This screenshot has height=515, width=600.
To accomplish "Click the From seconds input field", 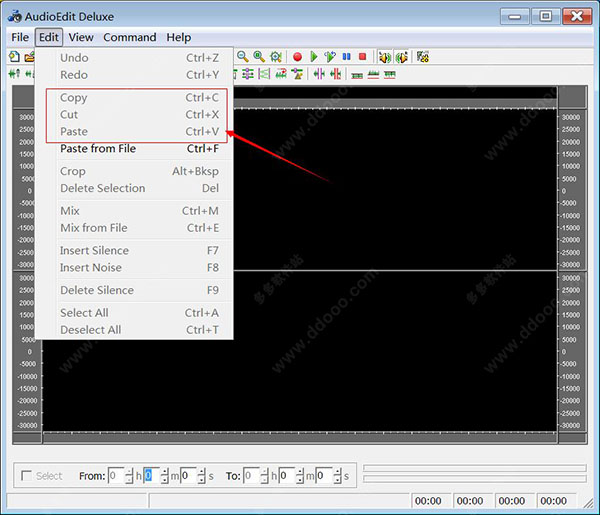I will coord(189,476).
